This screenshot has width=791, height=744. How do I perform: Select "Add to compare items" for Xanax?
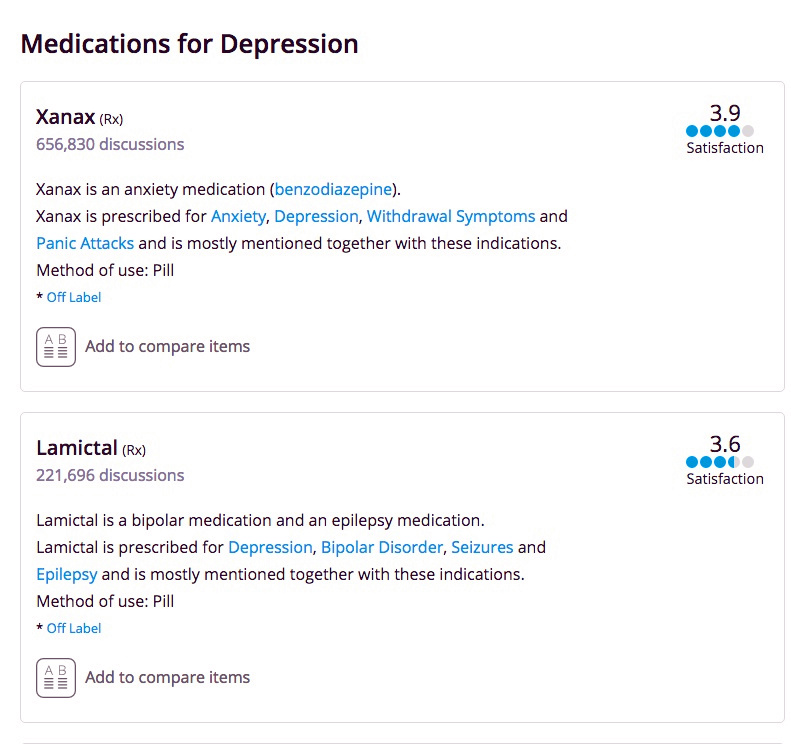tap(167, 346)
